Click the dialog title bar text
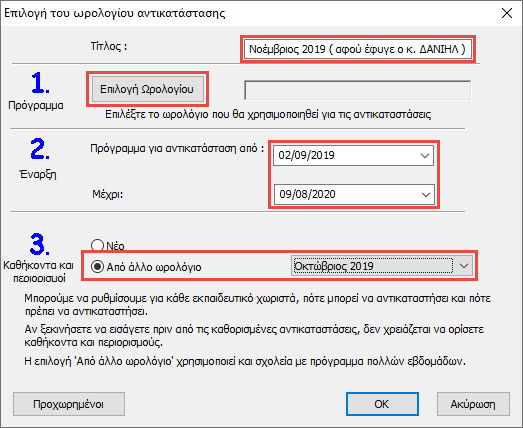The width and height of the screenshot is (523, 428). point(115,13)
